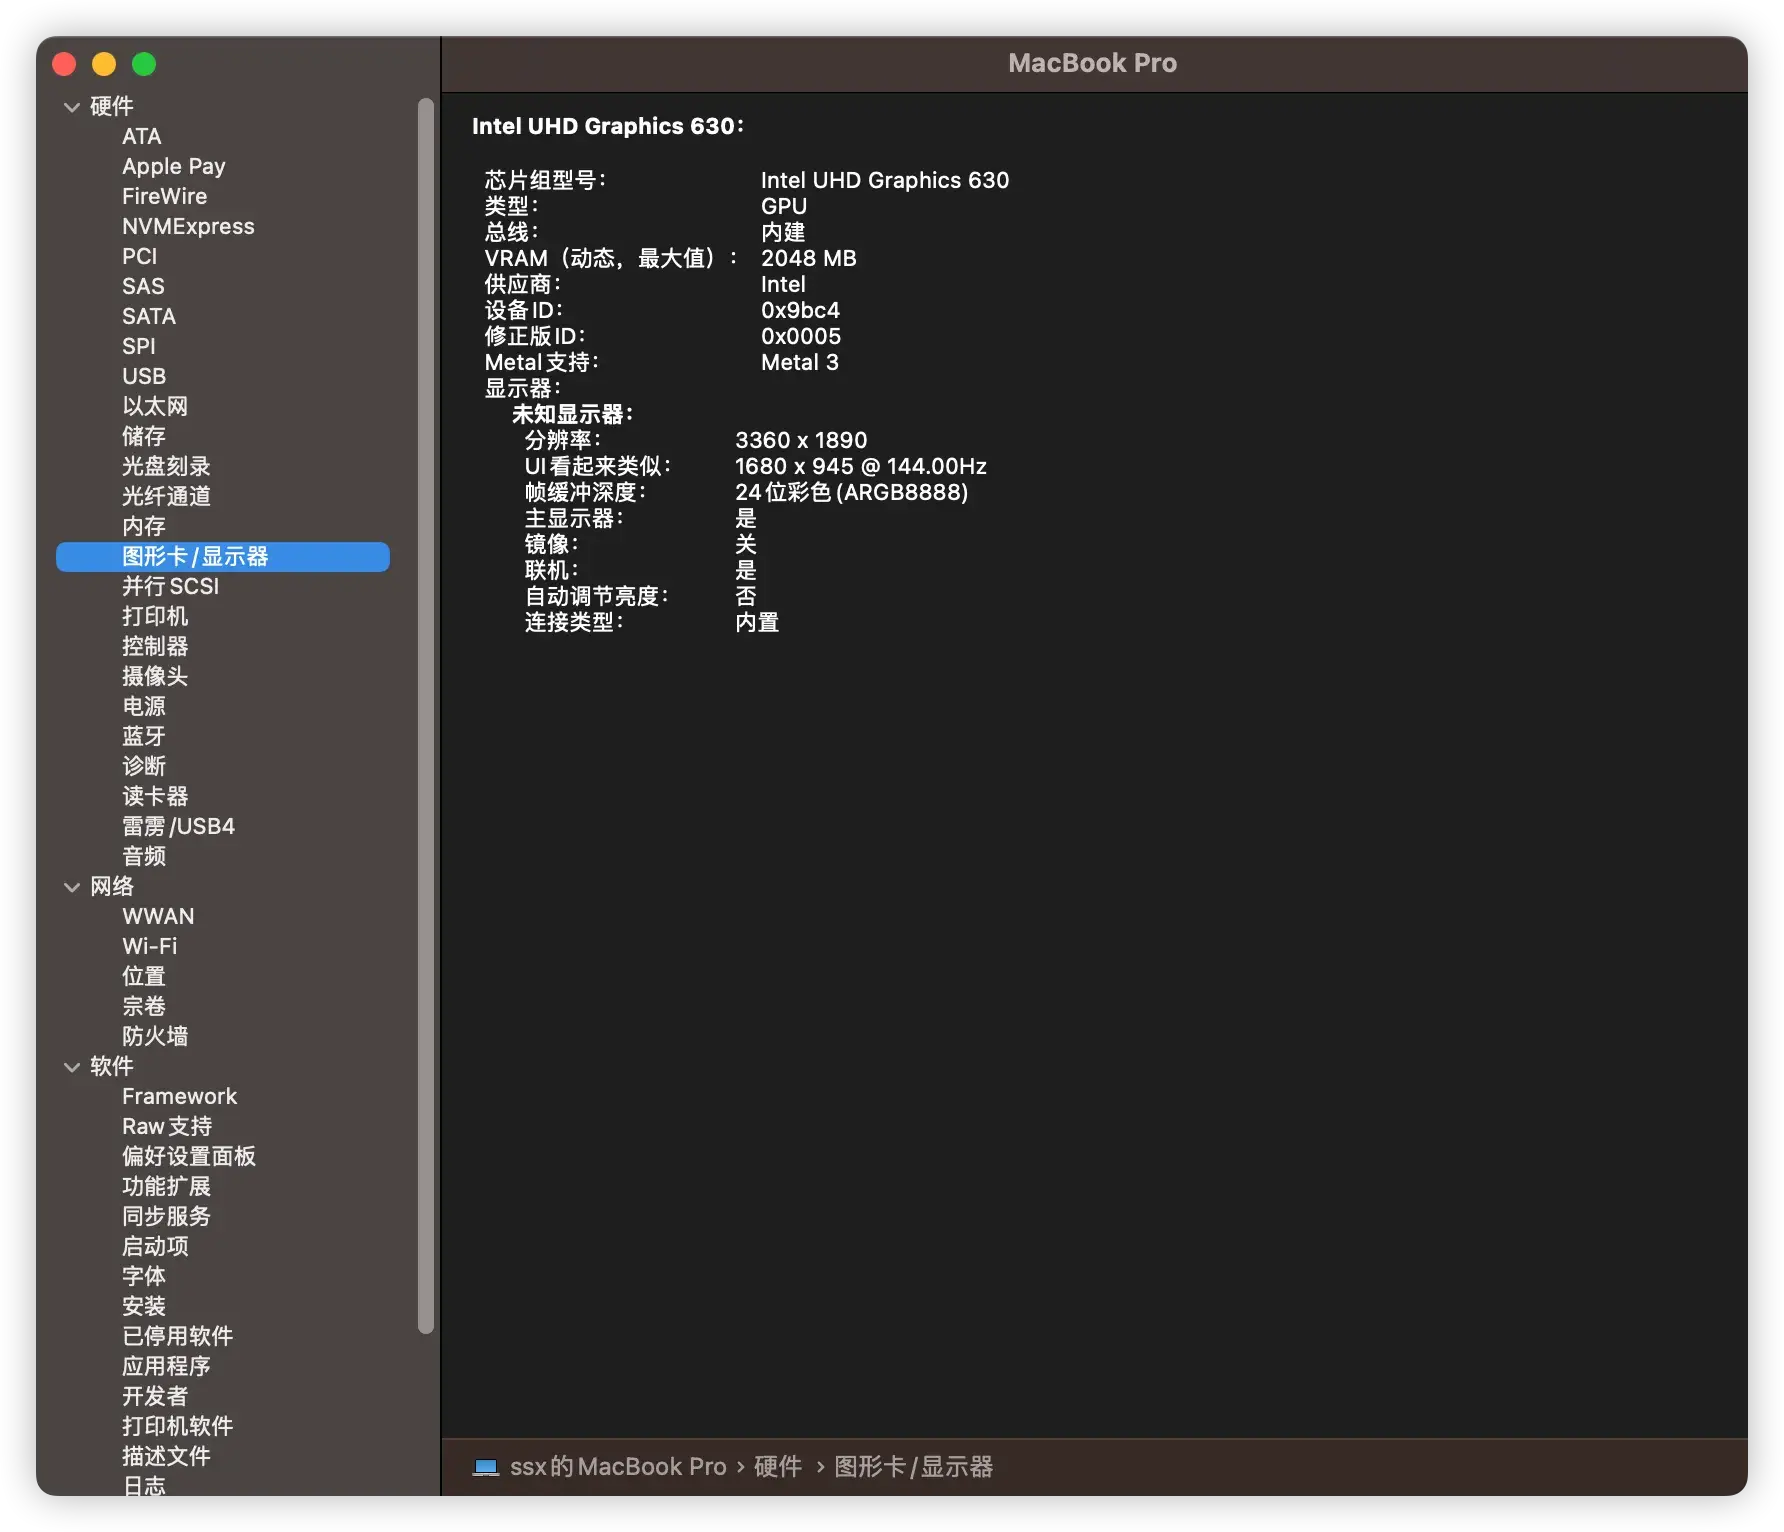The height and width of the screenshot is (1532, 1784).
Task: Click the green zoom window button
Action: (x=144, y=64)
